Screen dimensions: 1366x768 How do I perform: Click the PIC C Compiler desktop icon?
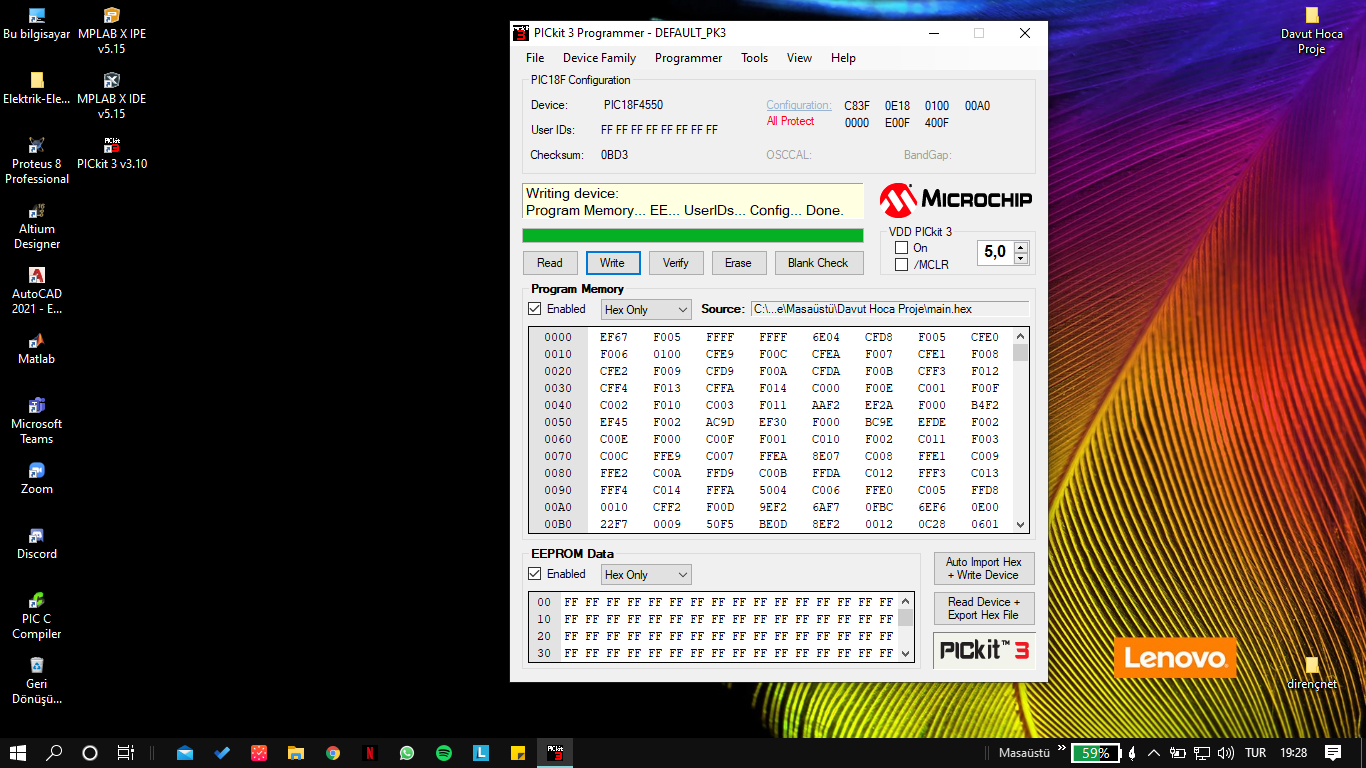click(37, 615)
